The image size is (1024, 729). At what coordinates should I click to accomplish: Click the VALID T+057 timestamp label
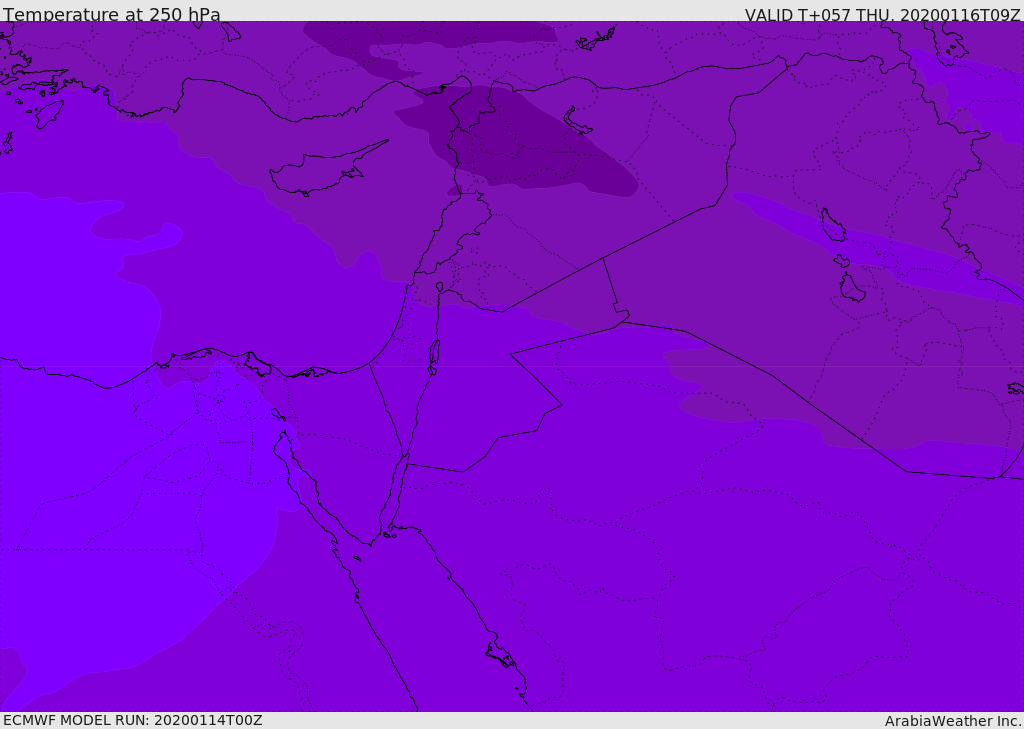pos(882,14)
